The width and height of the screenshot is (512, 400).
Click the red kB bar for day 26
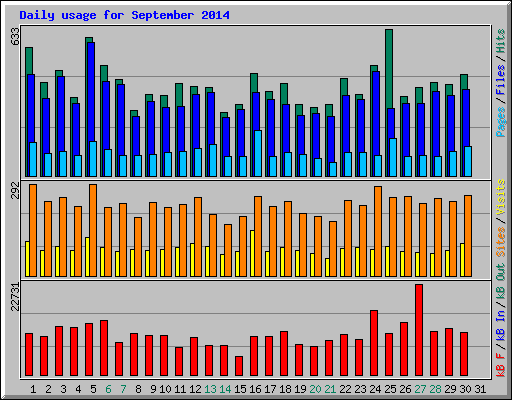pos(404,349)
